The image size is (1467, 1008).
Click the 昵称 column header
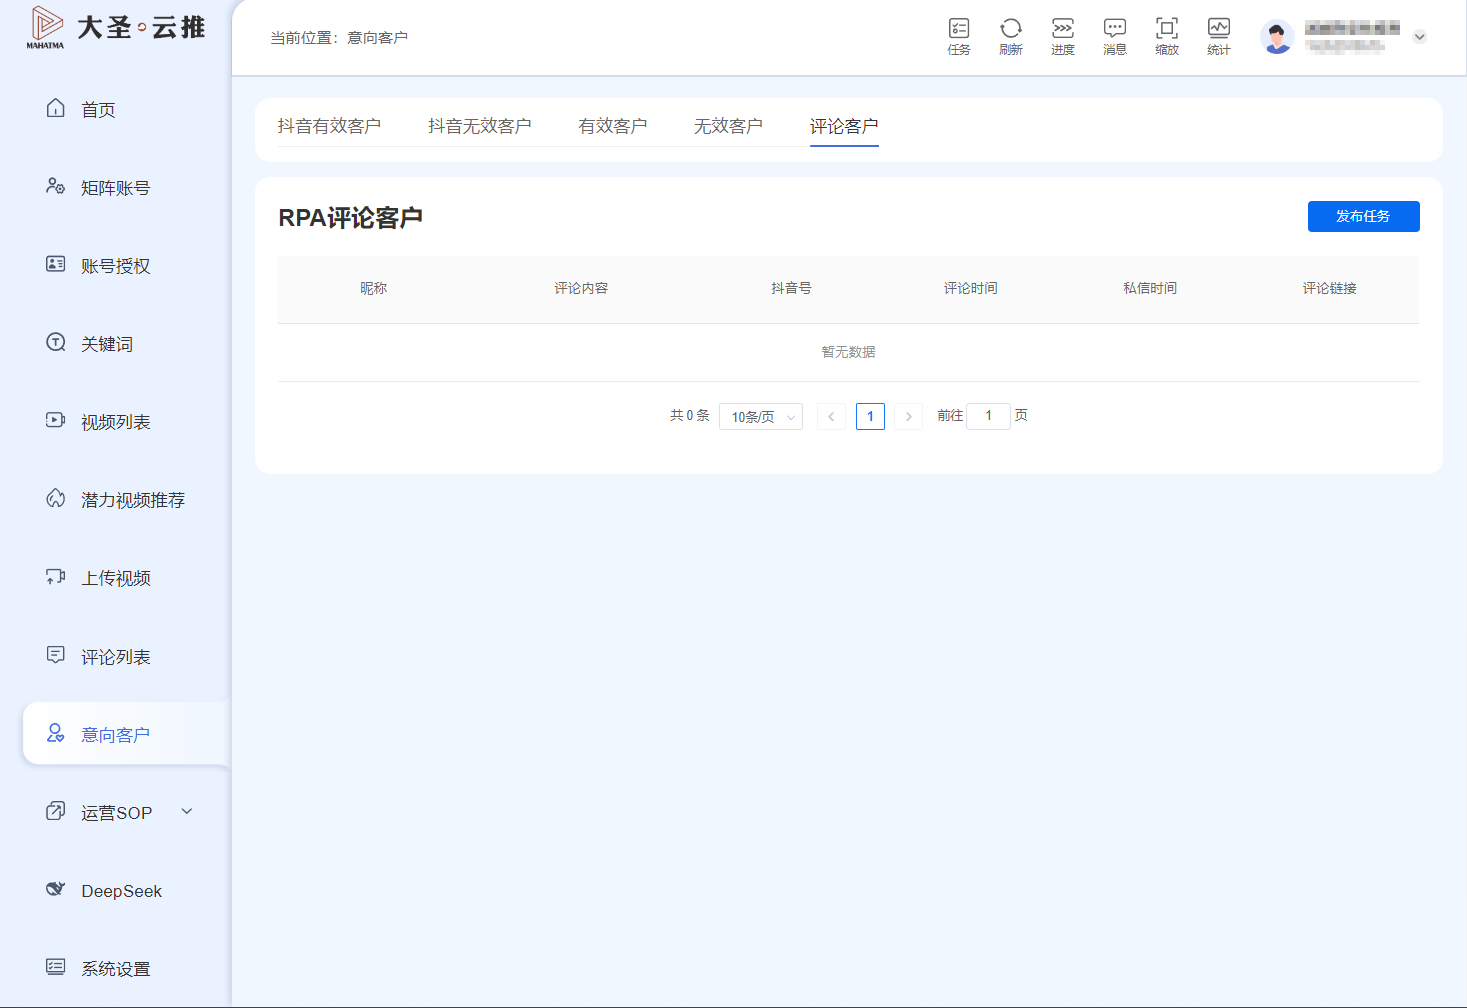[373, 288]
